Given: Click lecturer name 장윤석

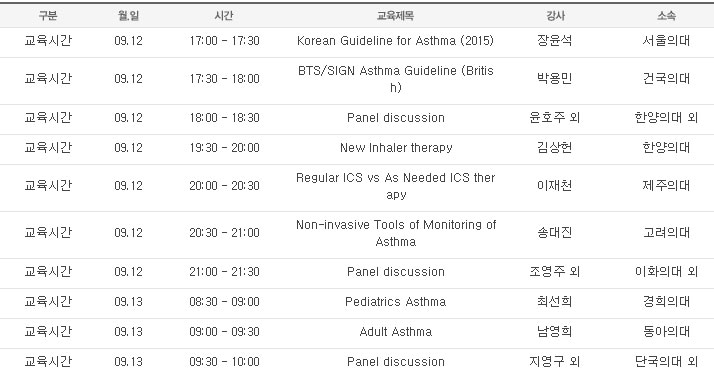Looking at the screenshot, I should coord(555,41).
